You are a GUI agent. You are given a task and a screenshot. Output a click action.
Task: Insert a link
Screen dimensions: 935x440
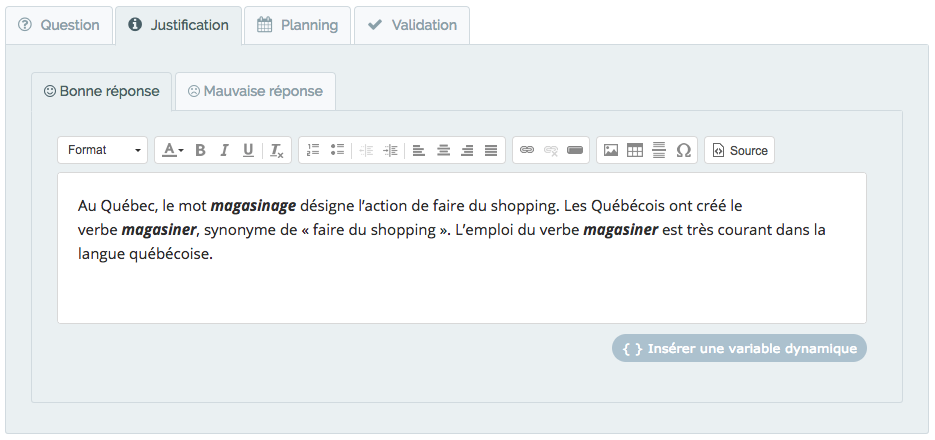(527, 150)
